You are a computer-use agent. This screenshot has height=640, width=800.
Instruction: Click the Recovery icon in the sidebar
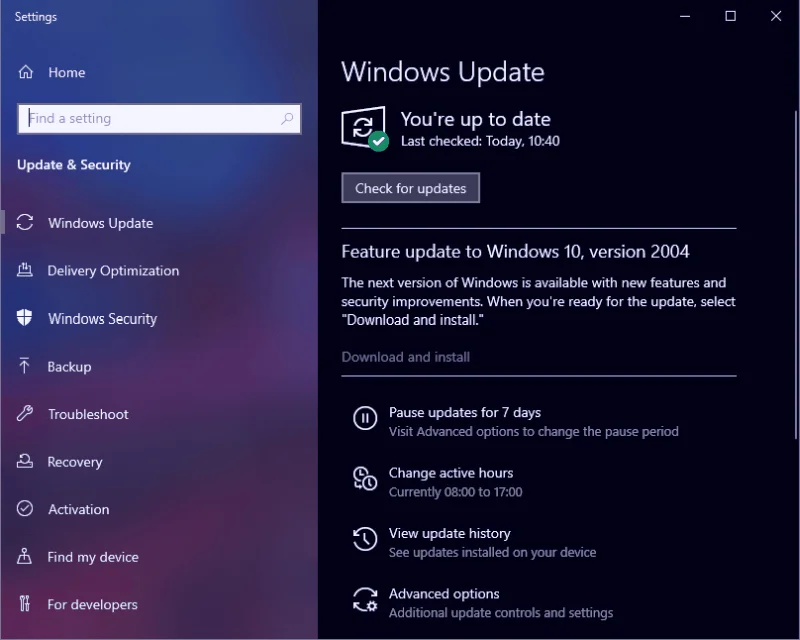[25, 462]
